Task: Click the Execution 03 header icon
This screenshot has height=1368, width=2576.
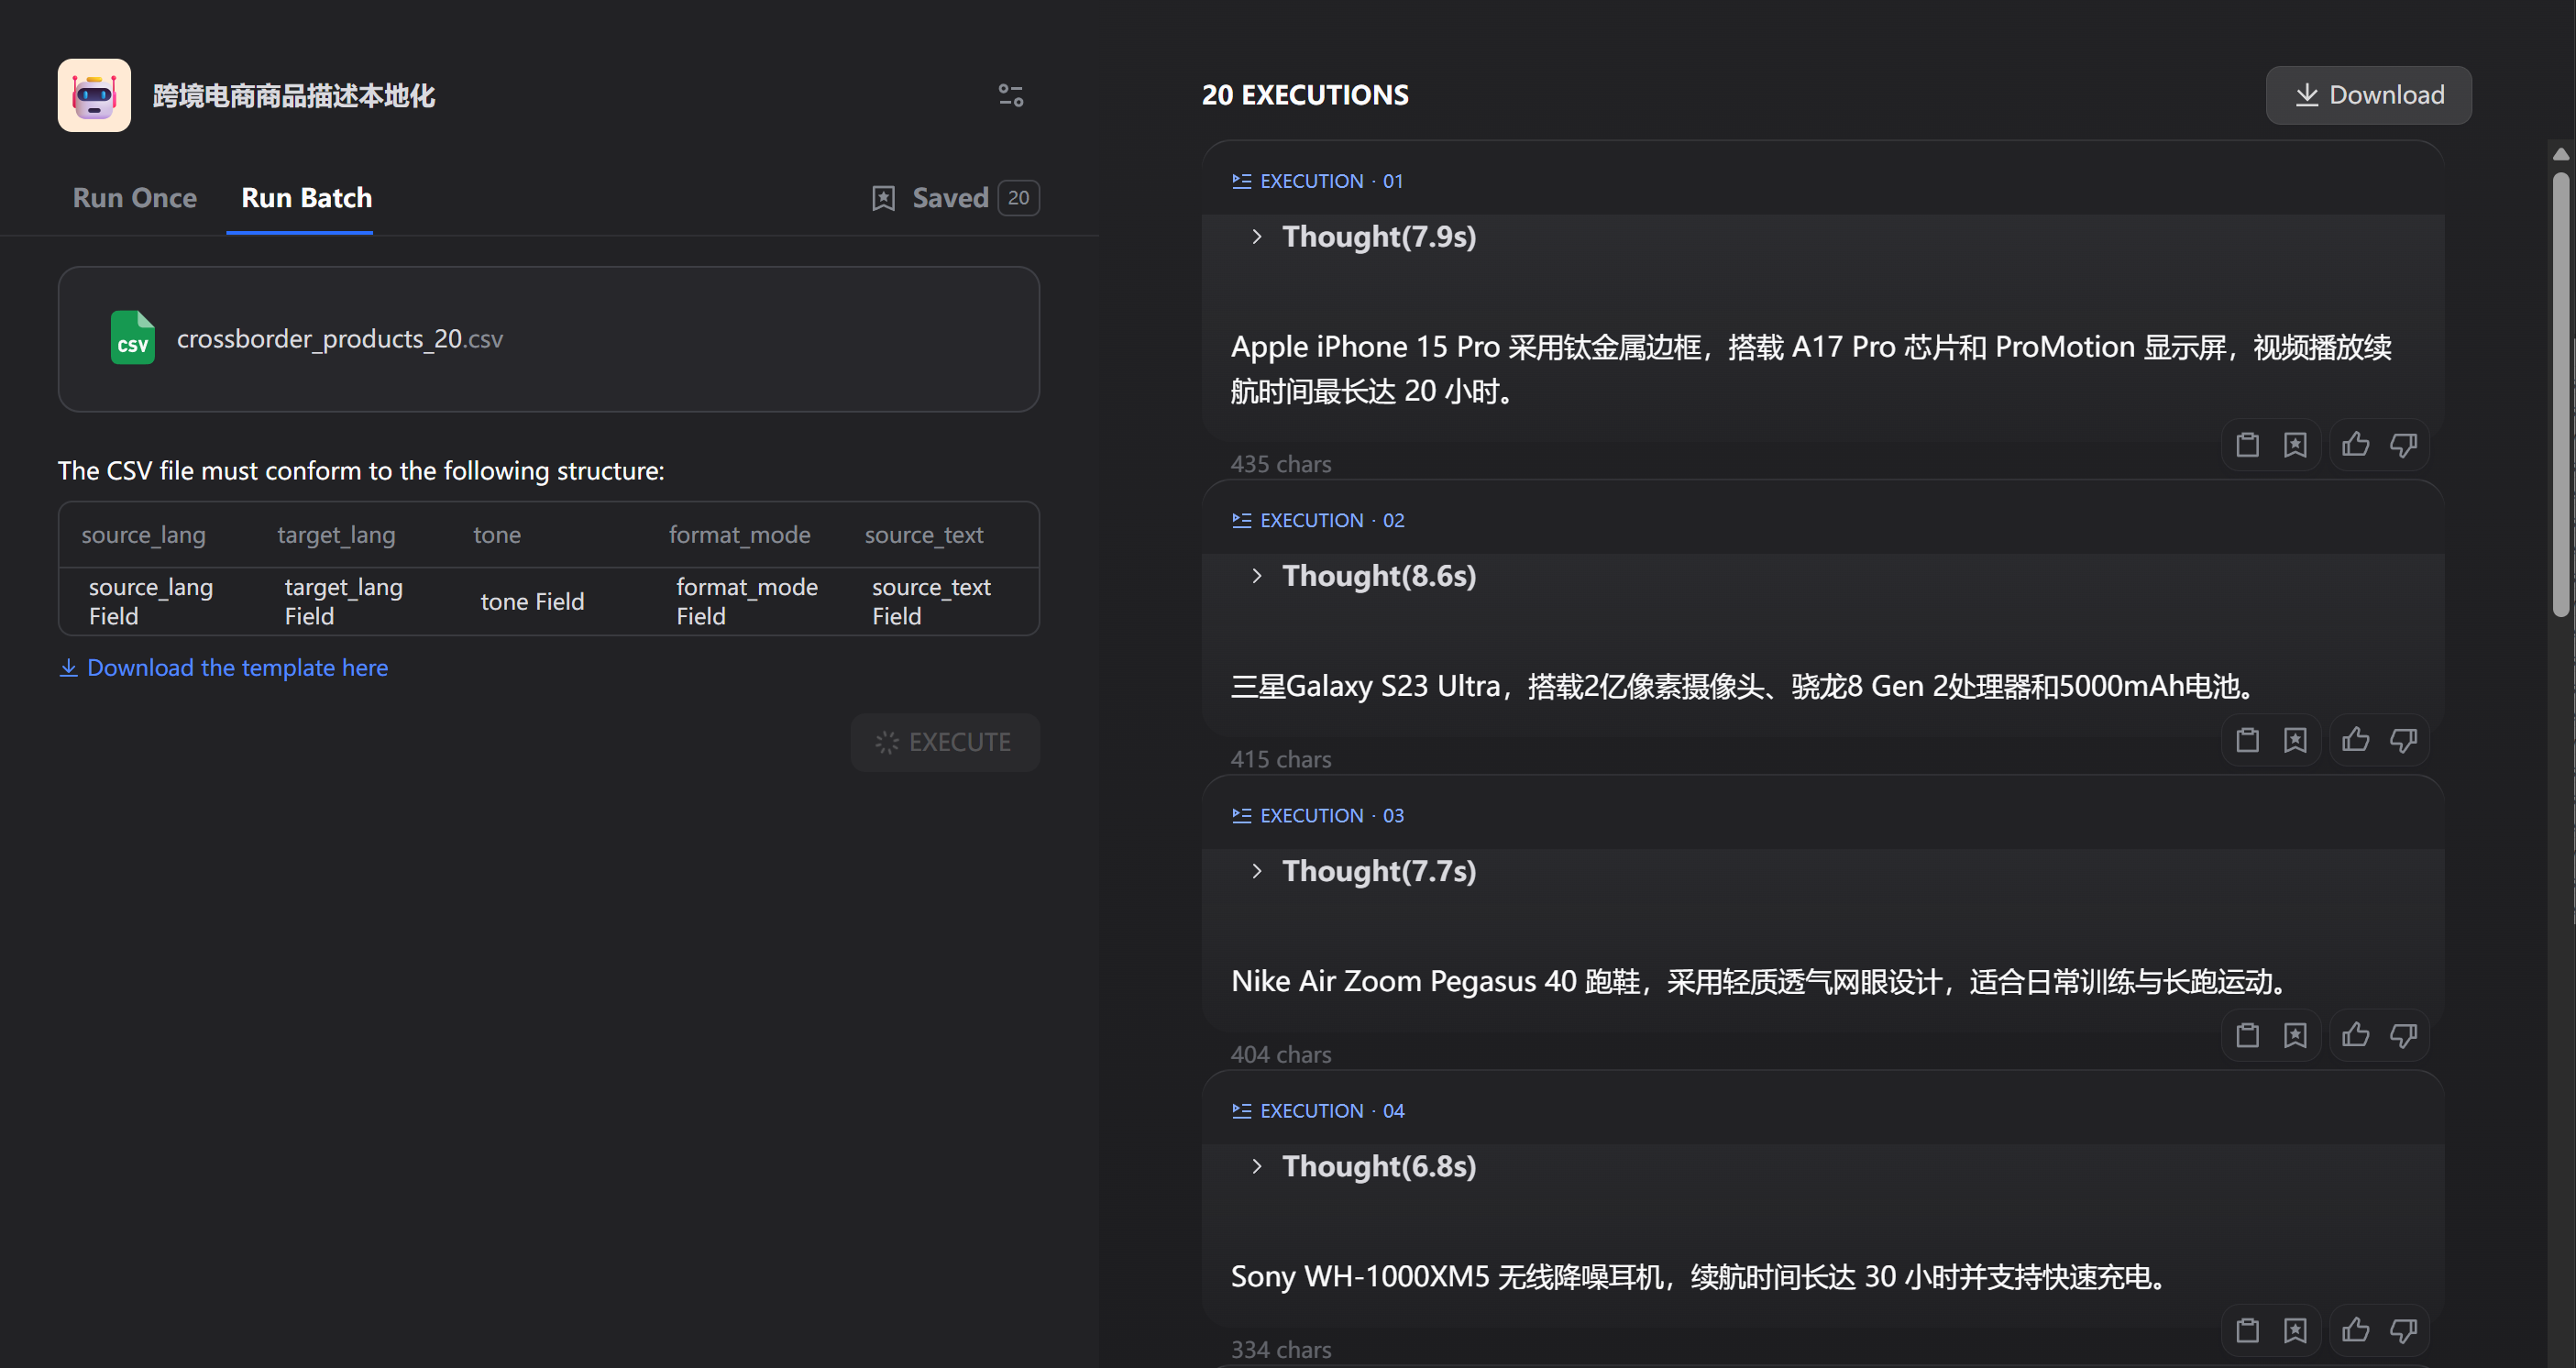Action: [x=1241, y=815]
